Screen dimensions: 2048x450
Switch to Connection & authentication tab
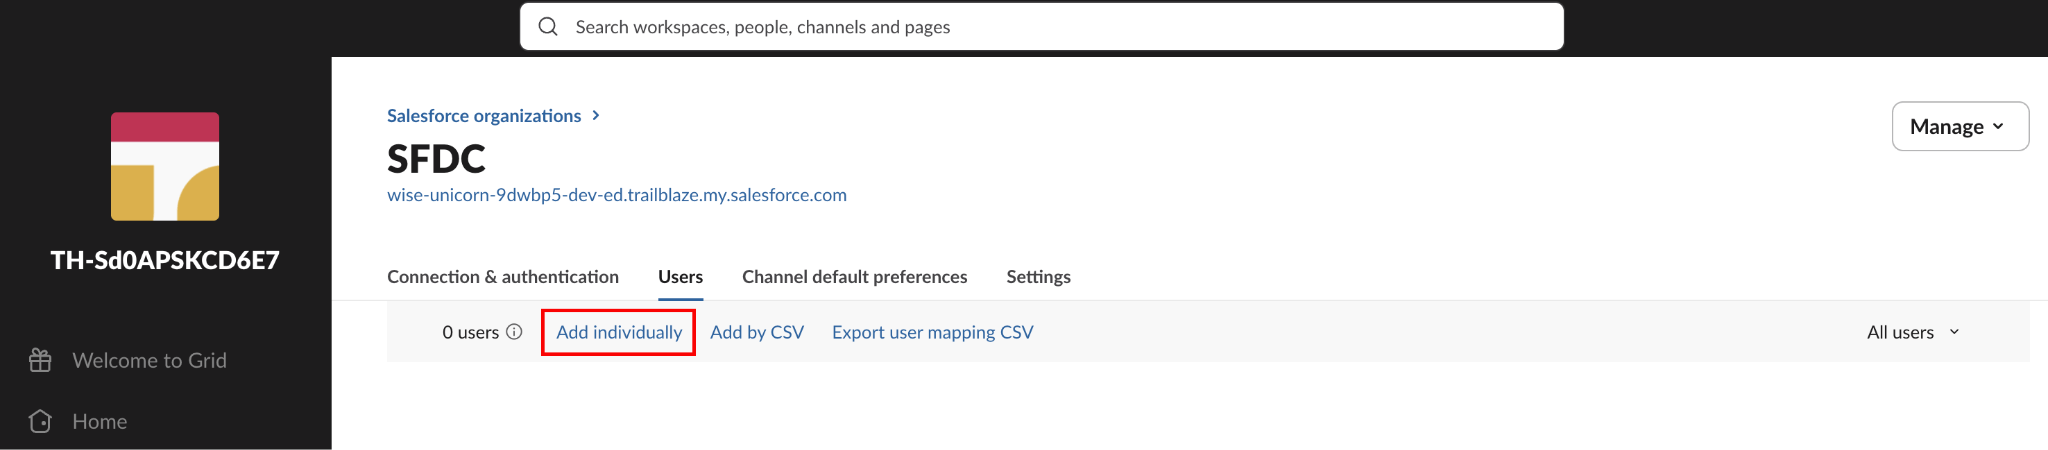click(503, 277)
